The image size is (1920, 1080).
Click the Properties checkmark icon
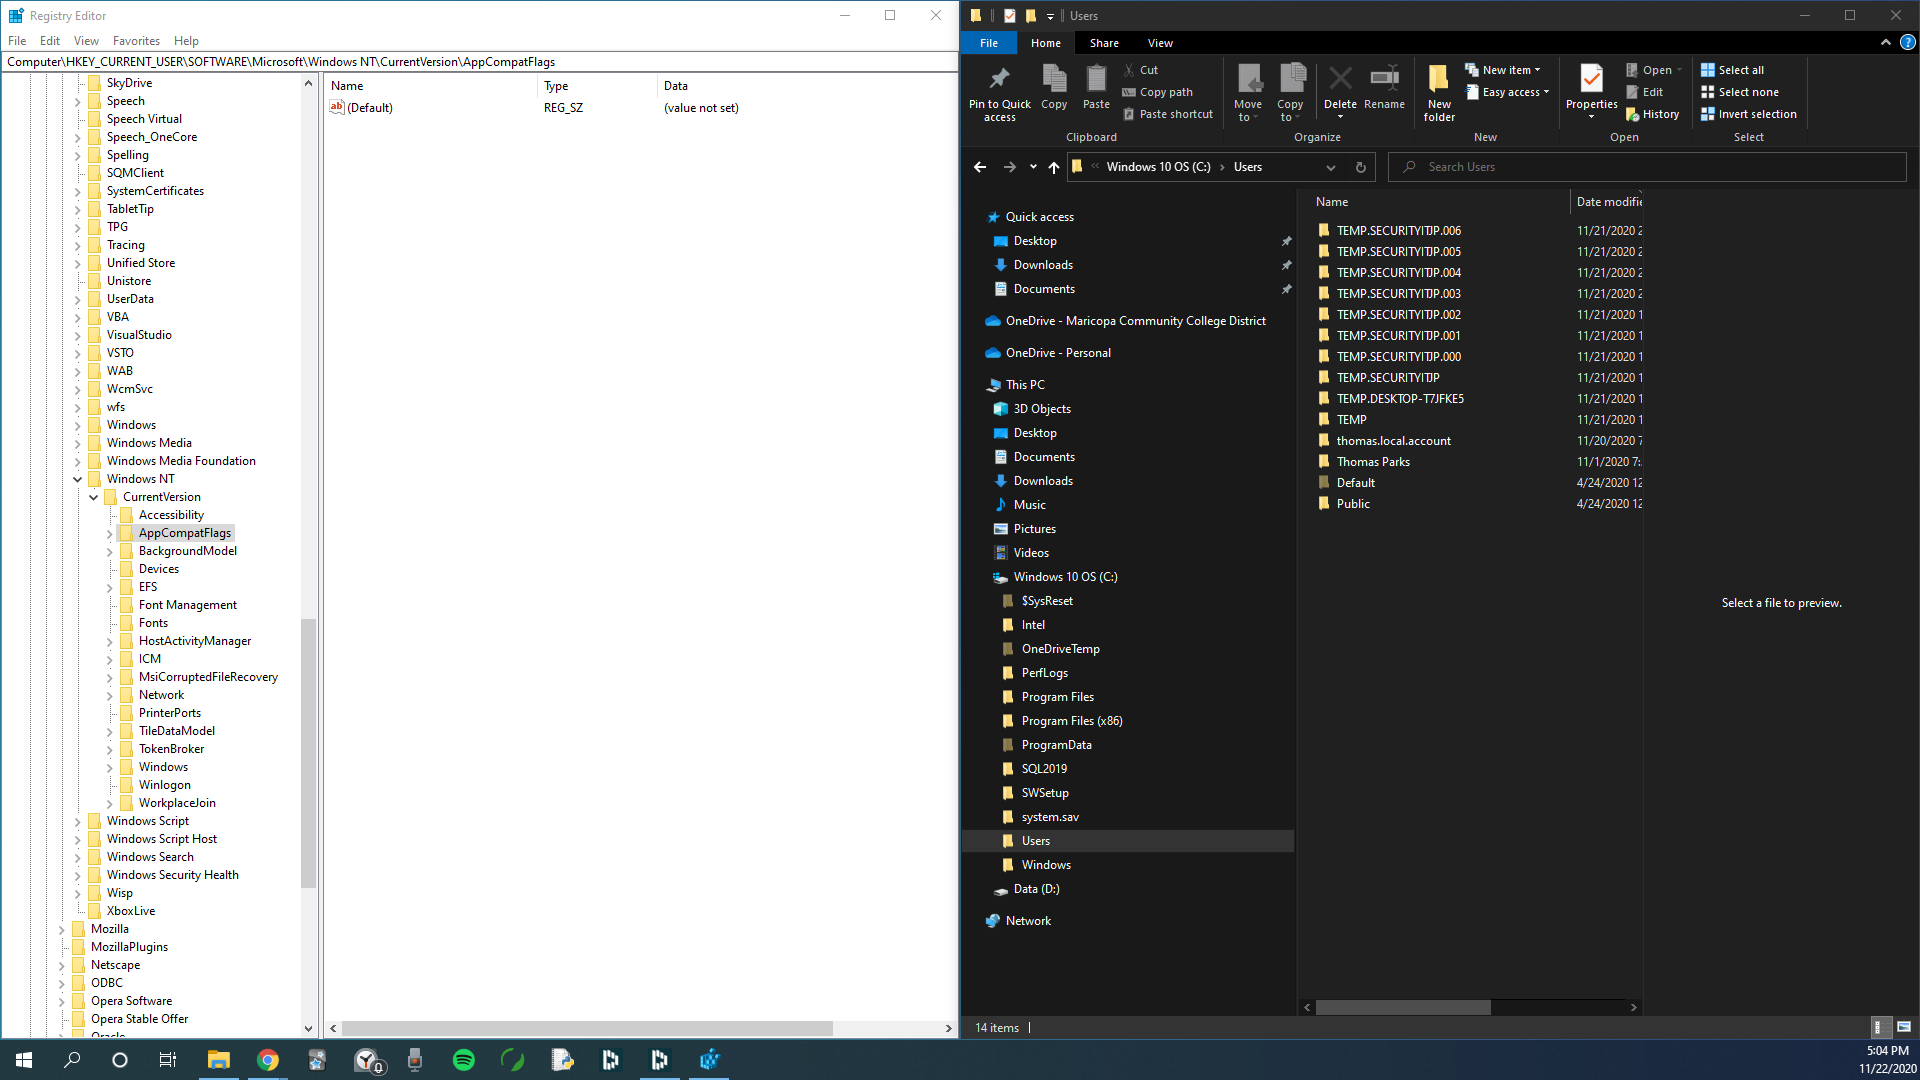click(1591, 78)
